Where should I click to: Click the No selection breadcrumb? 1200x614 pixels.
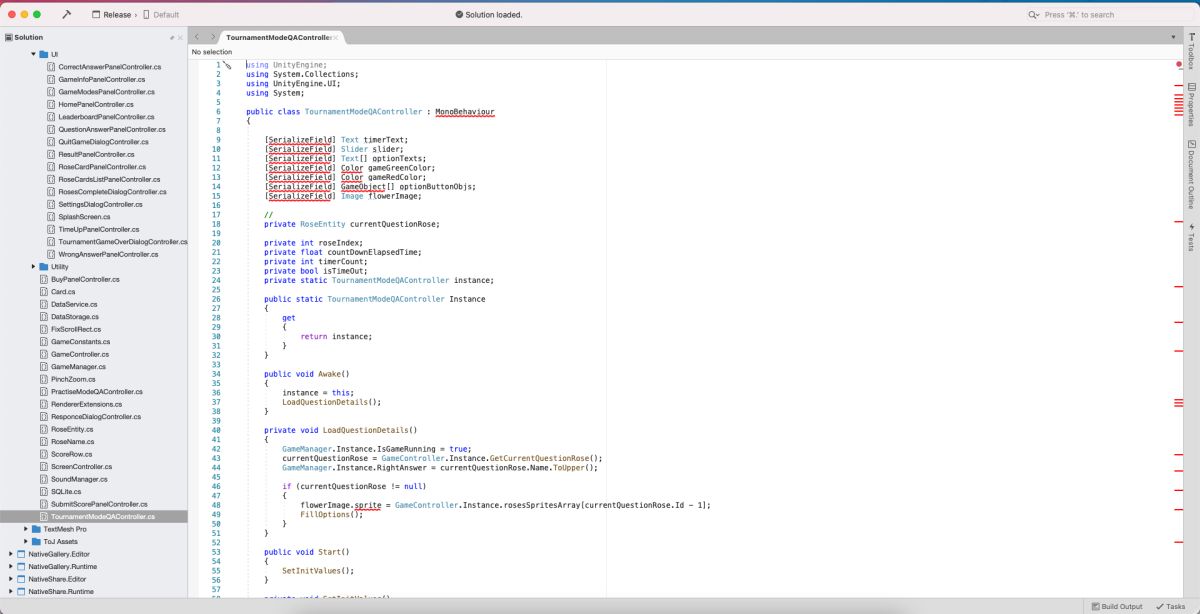[x=212, y=52]
